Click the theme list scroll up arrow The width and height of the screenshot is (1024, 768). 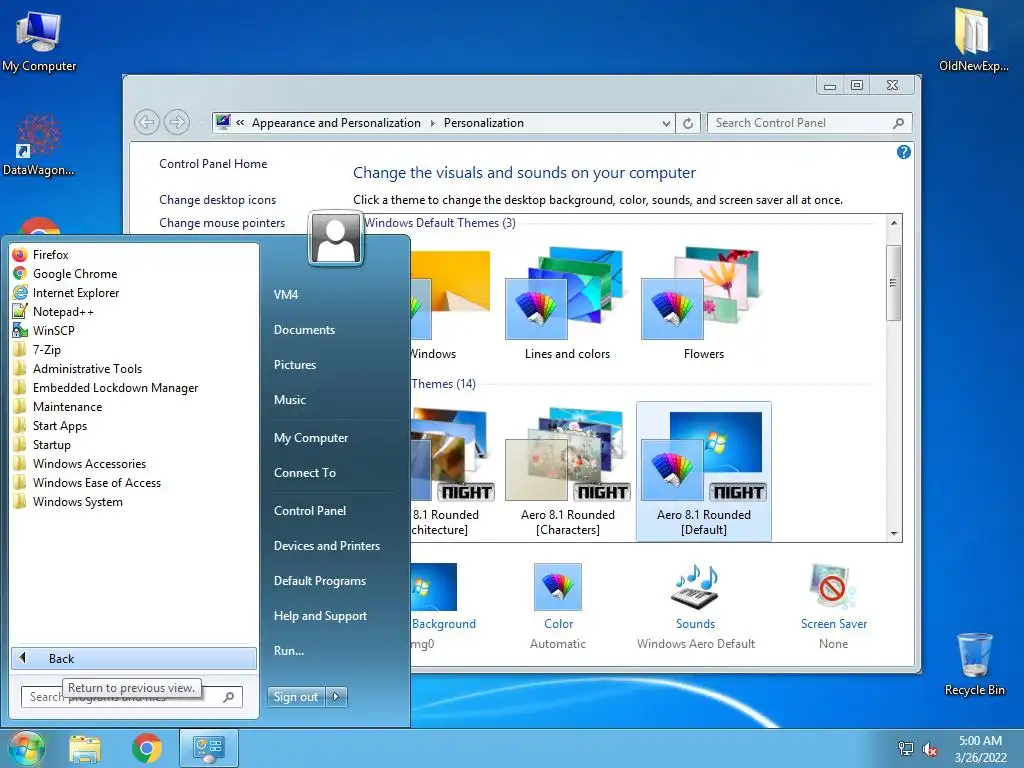pyautogui.click(x=894, y=223)
